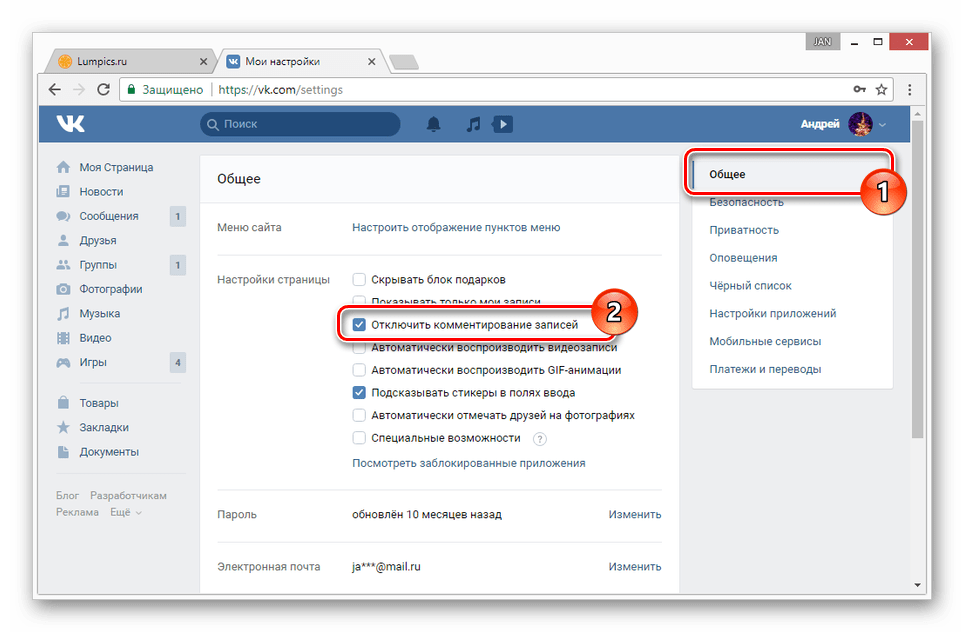Open the video player icon in the header
The image size is (964, 632).
(x=502, y=124)
